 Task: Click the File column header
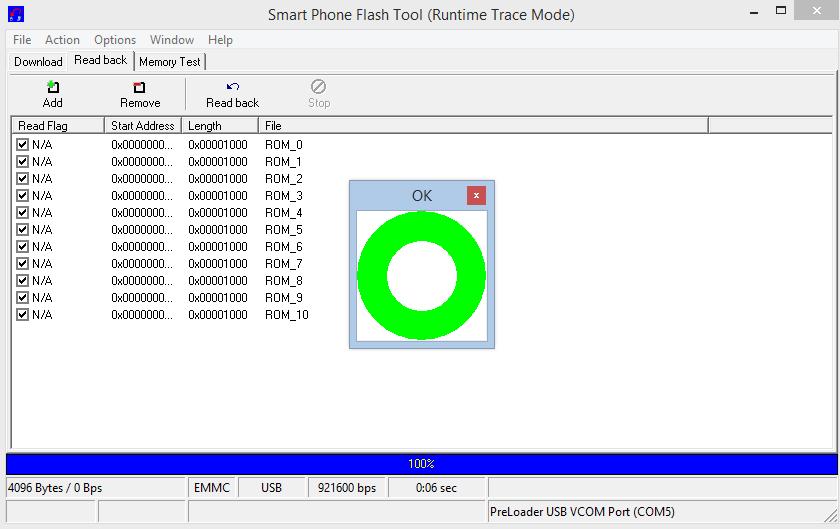(x=483, y=125)
